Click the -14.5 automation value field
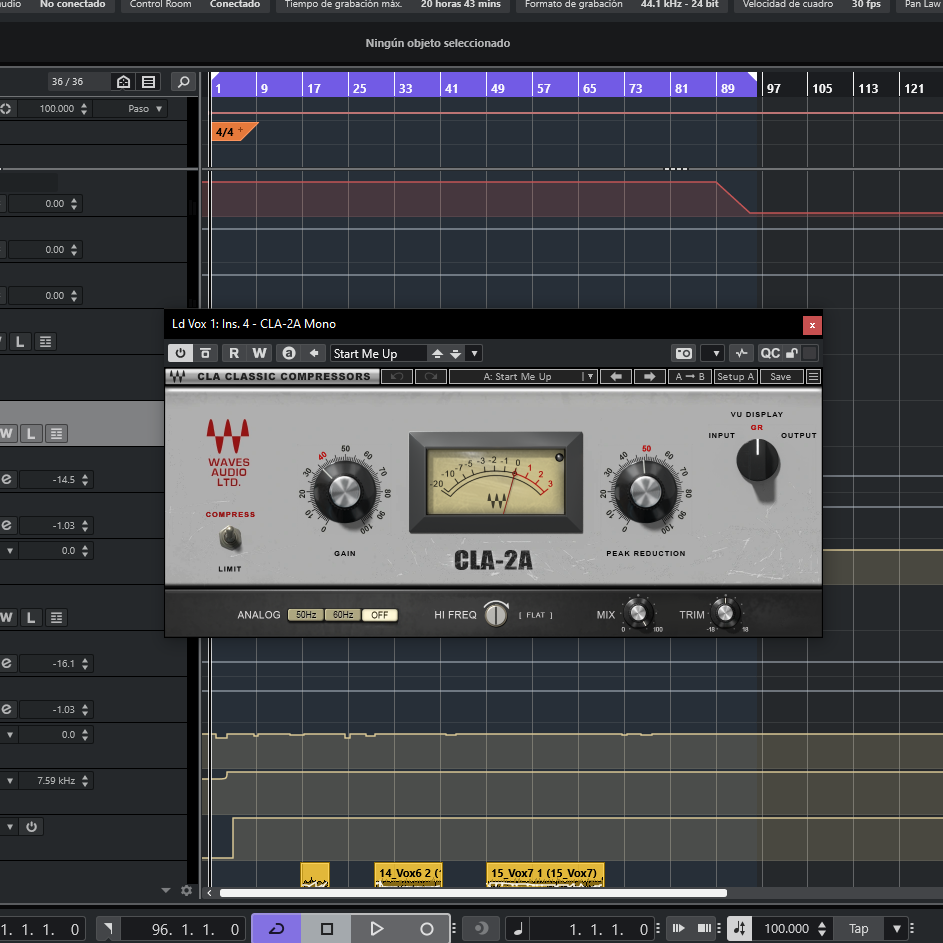This screenshot has width=943, height=943. (55, 479)
